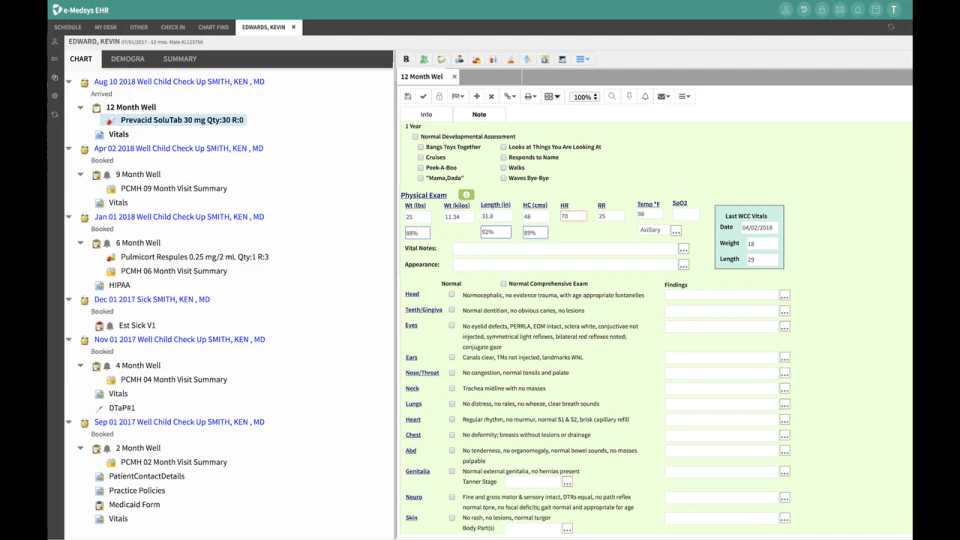Click the checkmark icon in the note toolbar
960x540 pixels.
(423, 96)
